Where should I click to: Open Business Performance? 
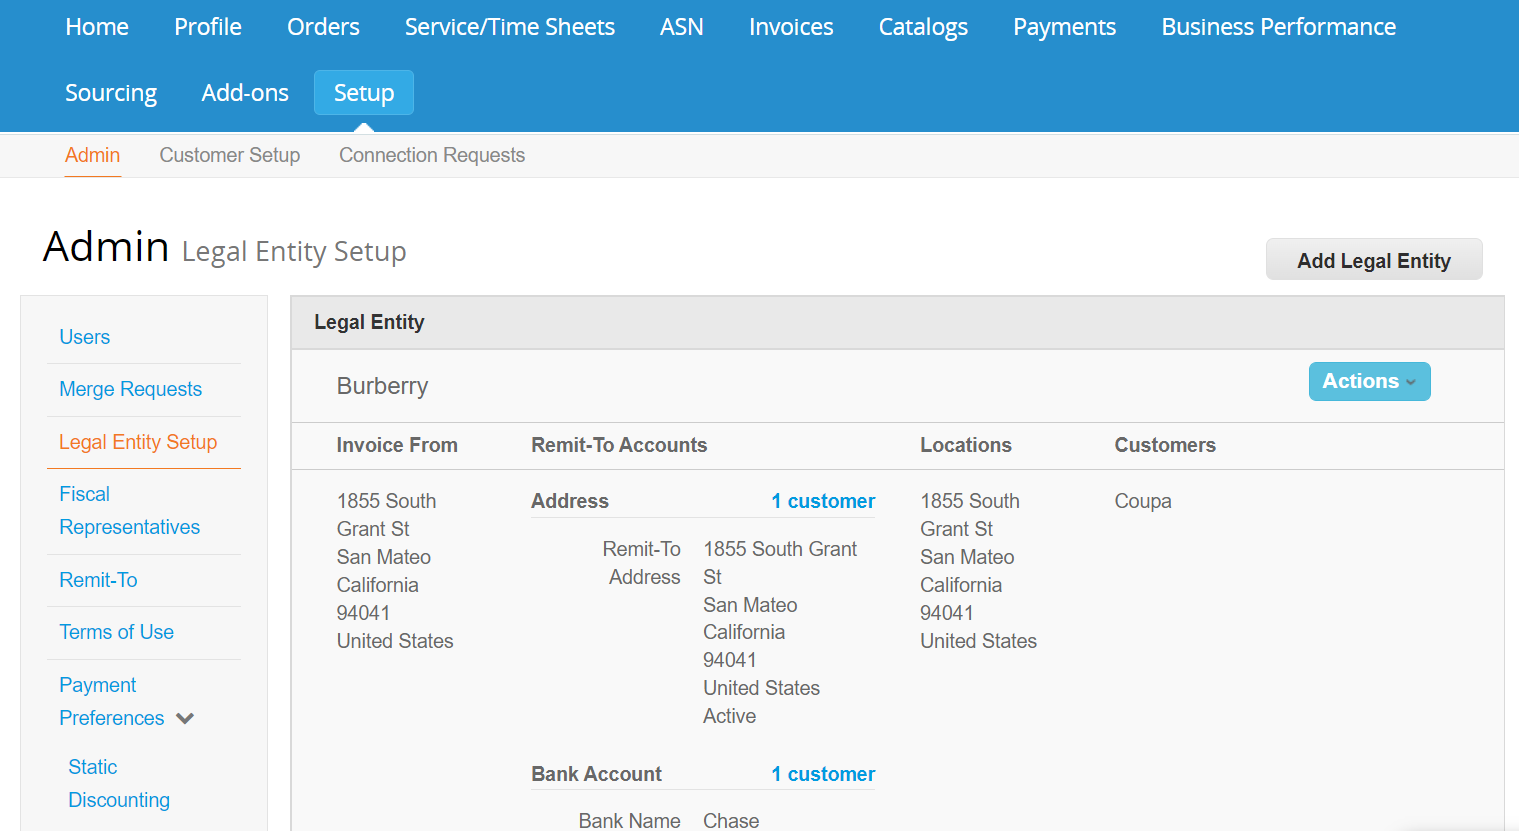1279,27
